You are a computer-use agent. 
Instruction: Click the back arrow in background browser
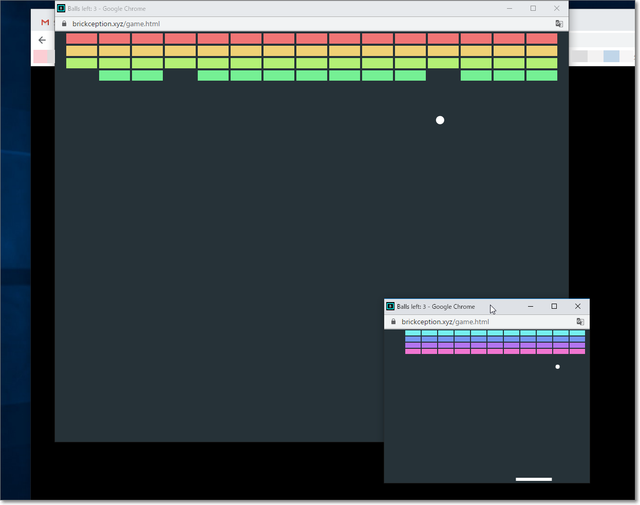[x=42, y=40]
